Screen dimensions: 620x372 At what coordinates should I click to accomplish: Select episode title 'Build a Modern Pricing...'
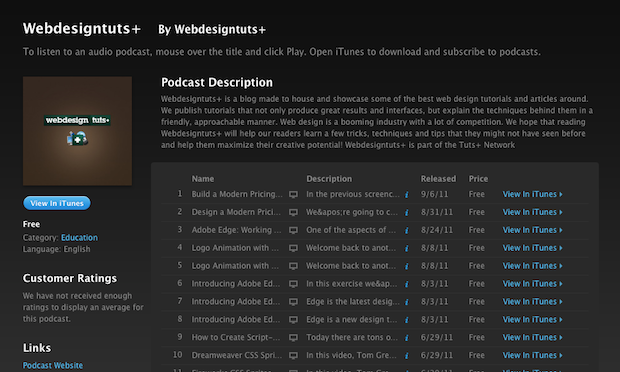(x=237, y=194)
